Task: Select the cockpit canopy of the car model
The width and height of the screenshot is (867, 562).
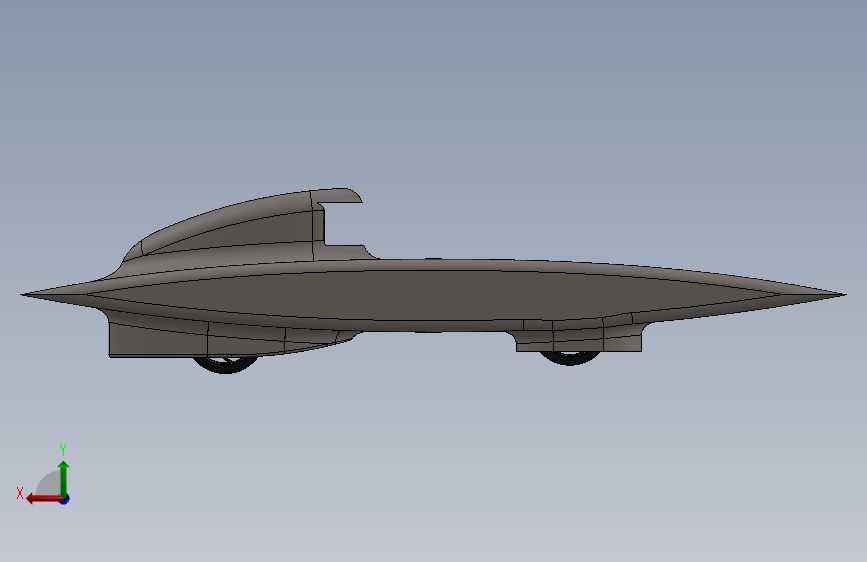Action: coord(243,227)
